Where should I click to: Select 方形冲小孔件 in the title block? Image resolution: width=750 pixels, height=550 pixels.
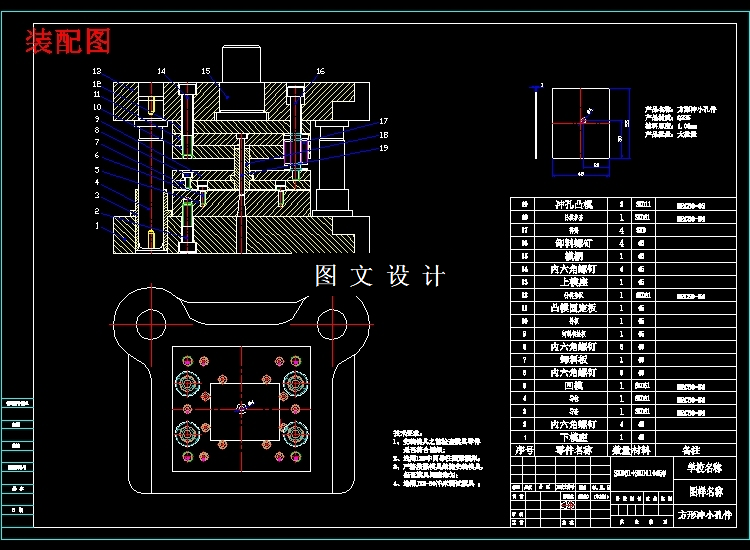coord(705,515)
